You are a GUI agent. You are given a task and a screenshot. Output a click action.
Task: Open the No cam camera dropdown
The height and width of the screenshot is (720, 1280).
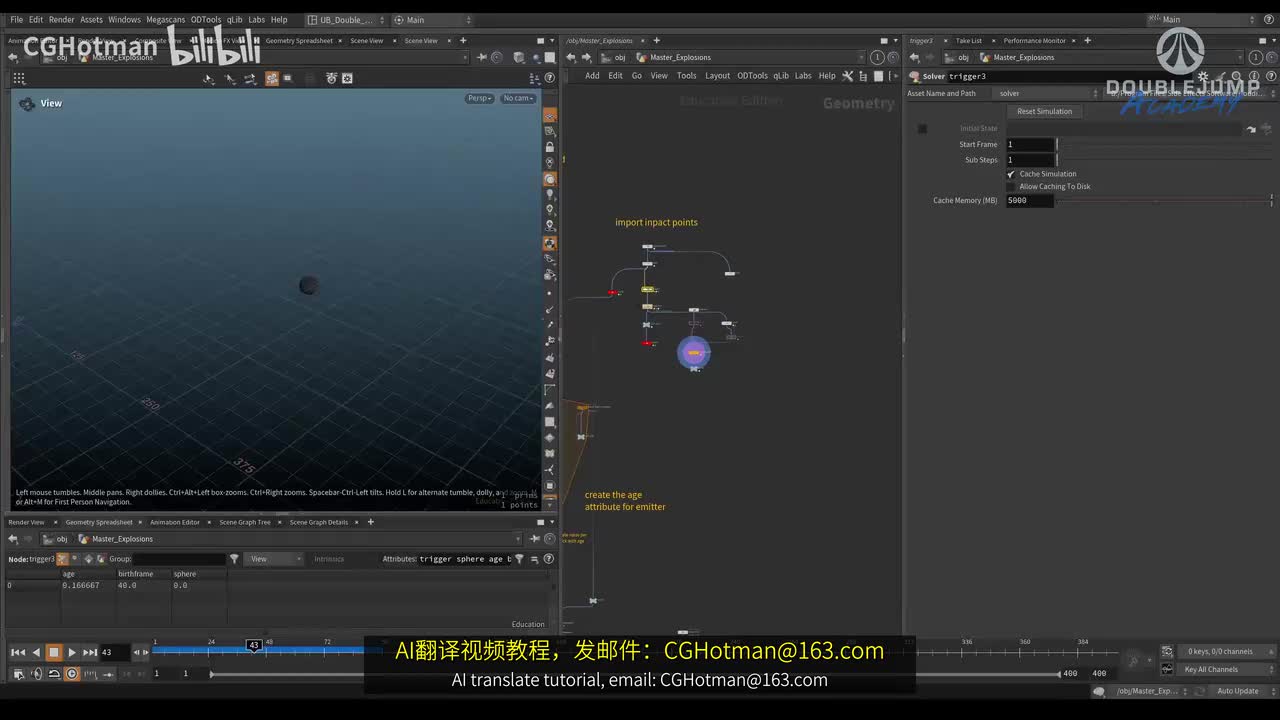(x=518, y=98)
